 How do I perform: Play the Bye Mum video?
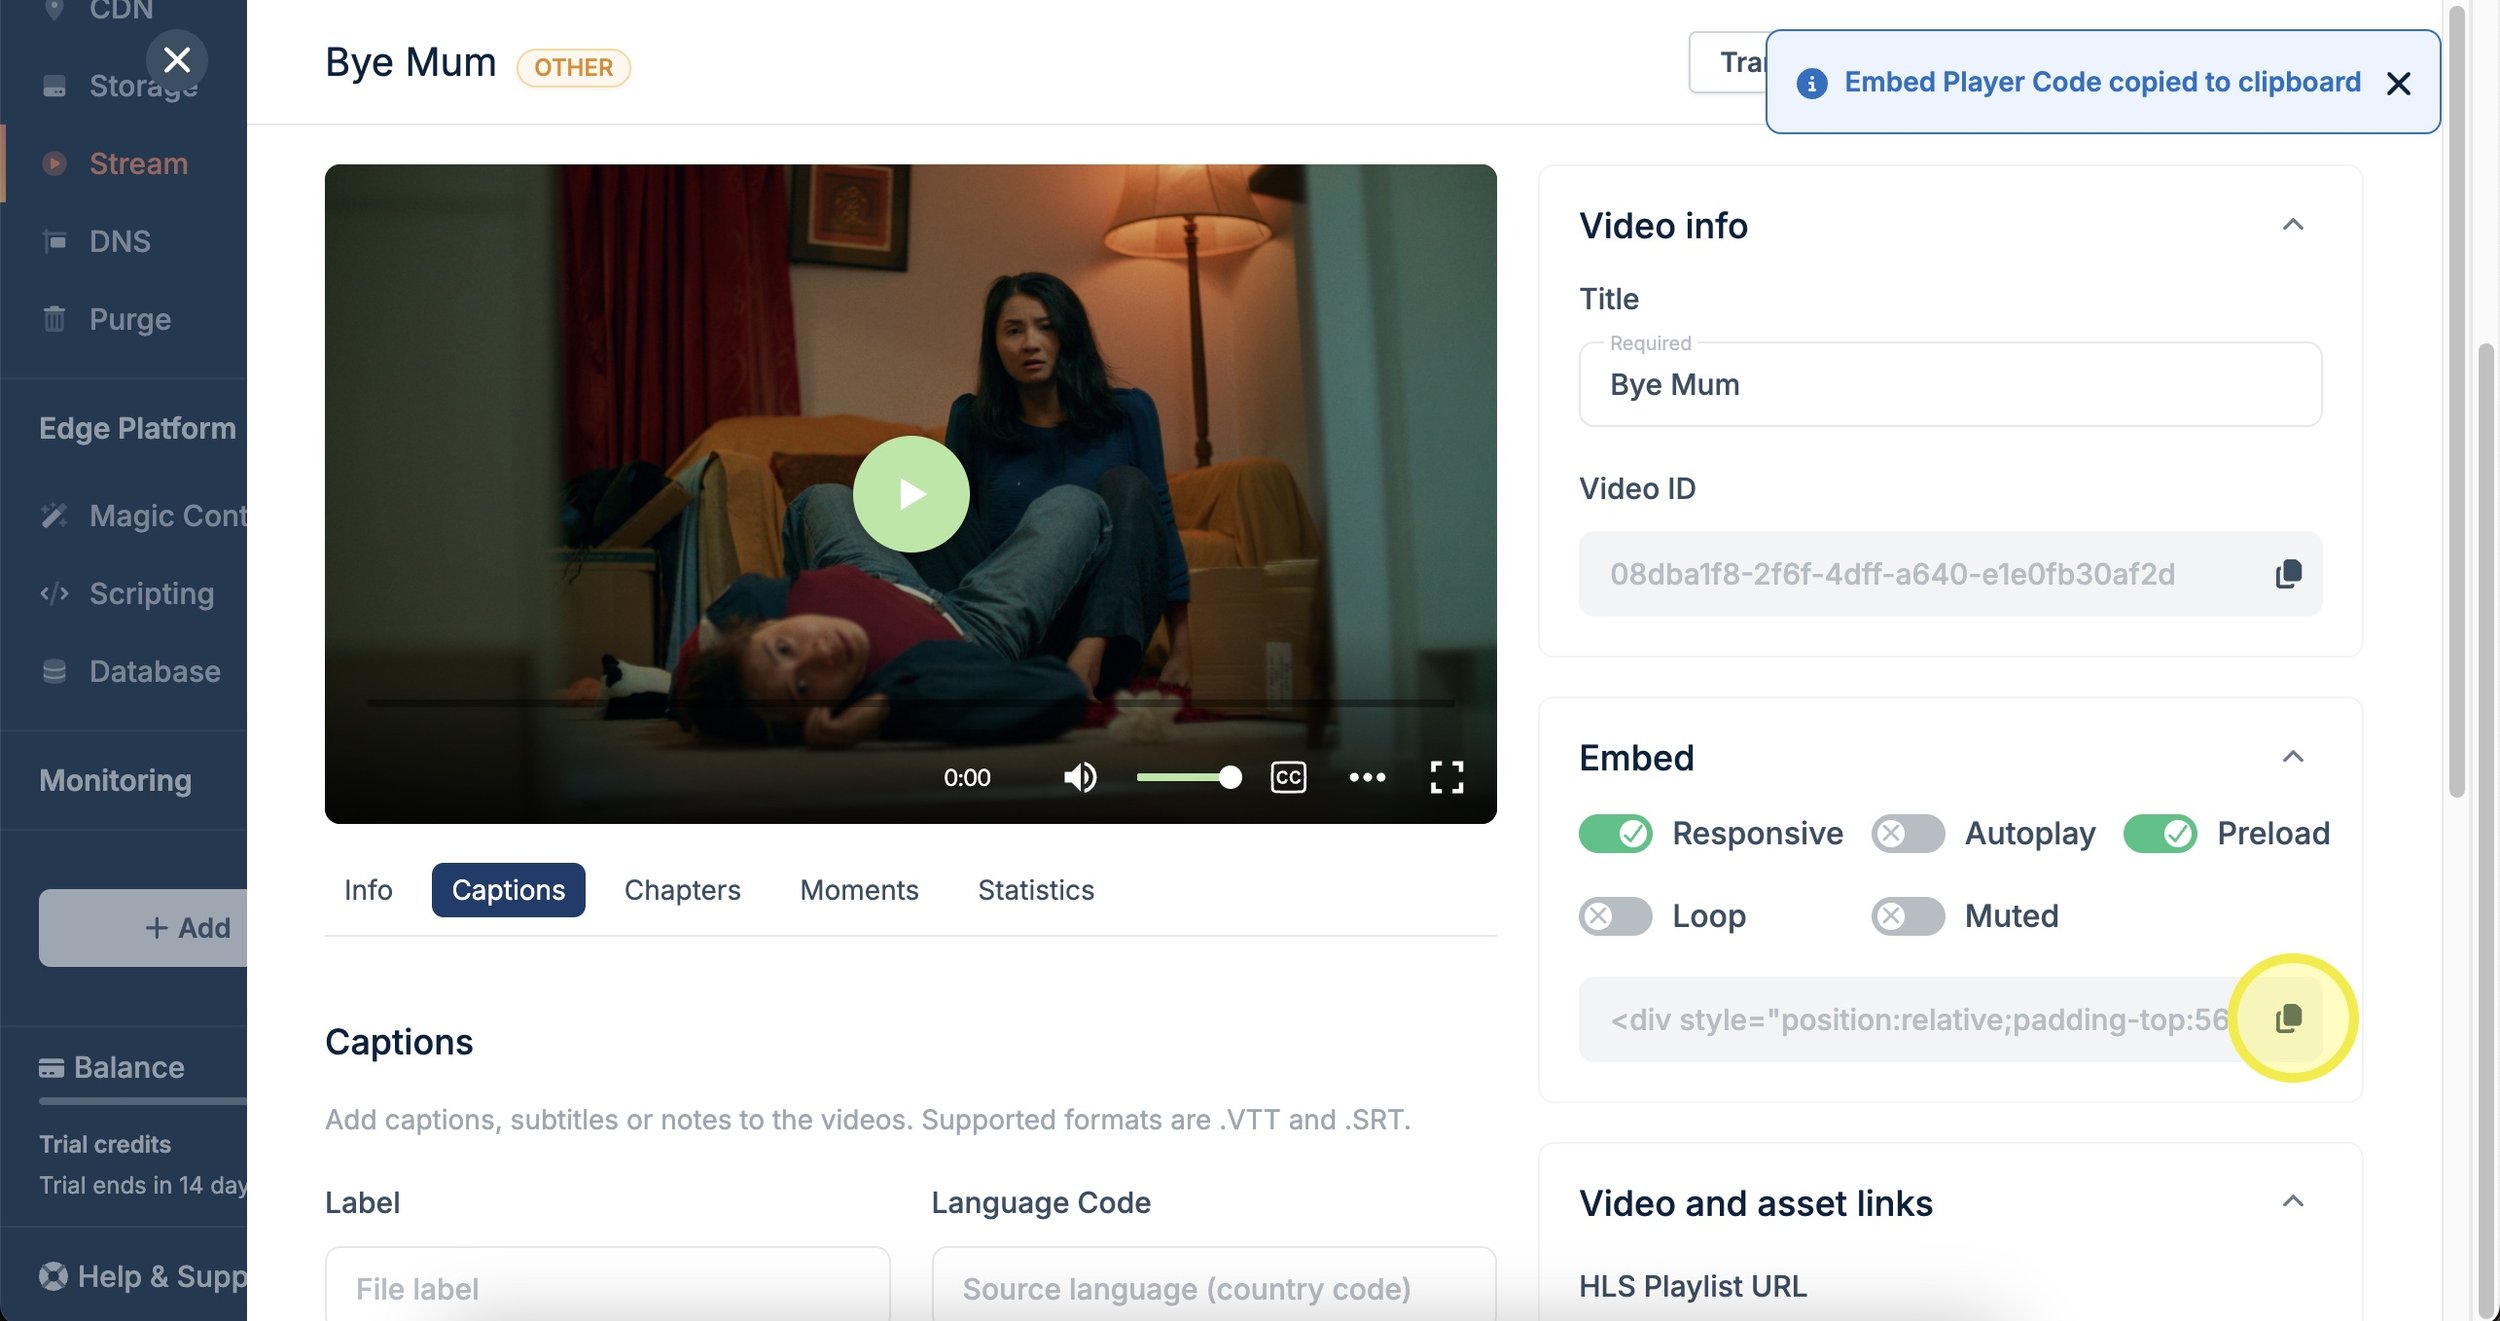coord(910,494)
